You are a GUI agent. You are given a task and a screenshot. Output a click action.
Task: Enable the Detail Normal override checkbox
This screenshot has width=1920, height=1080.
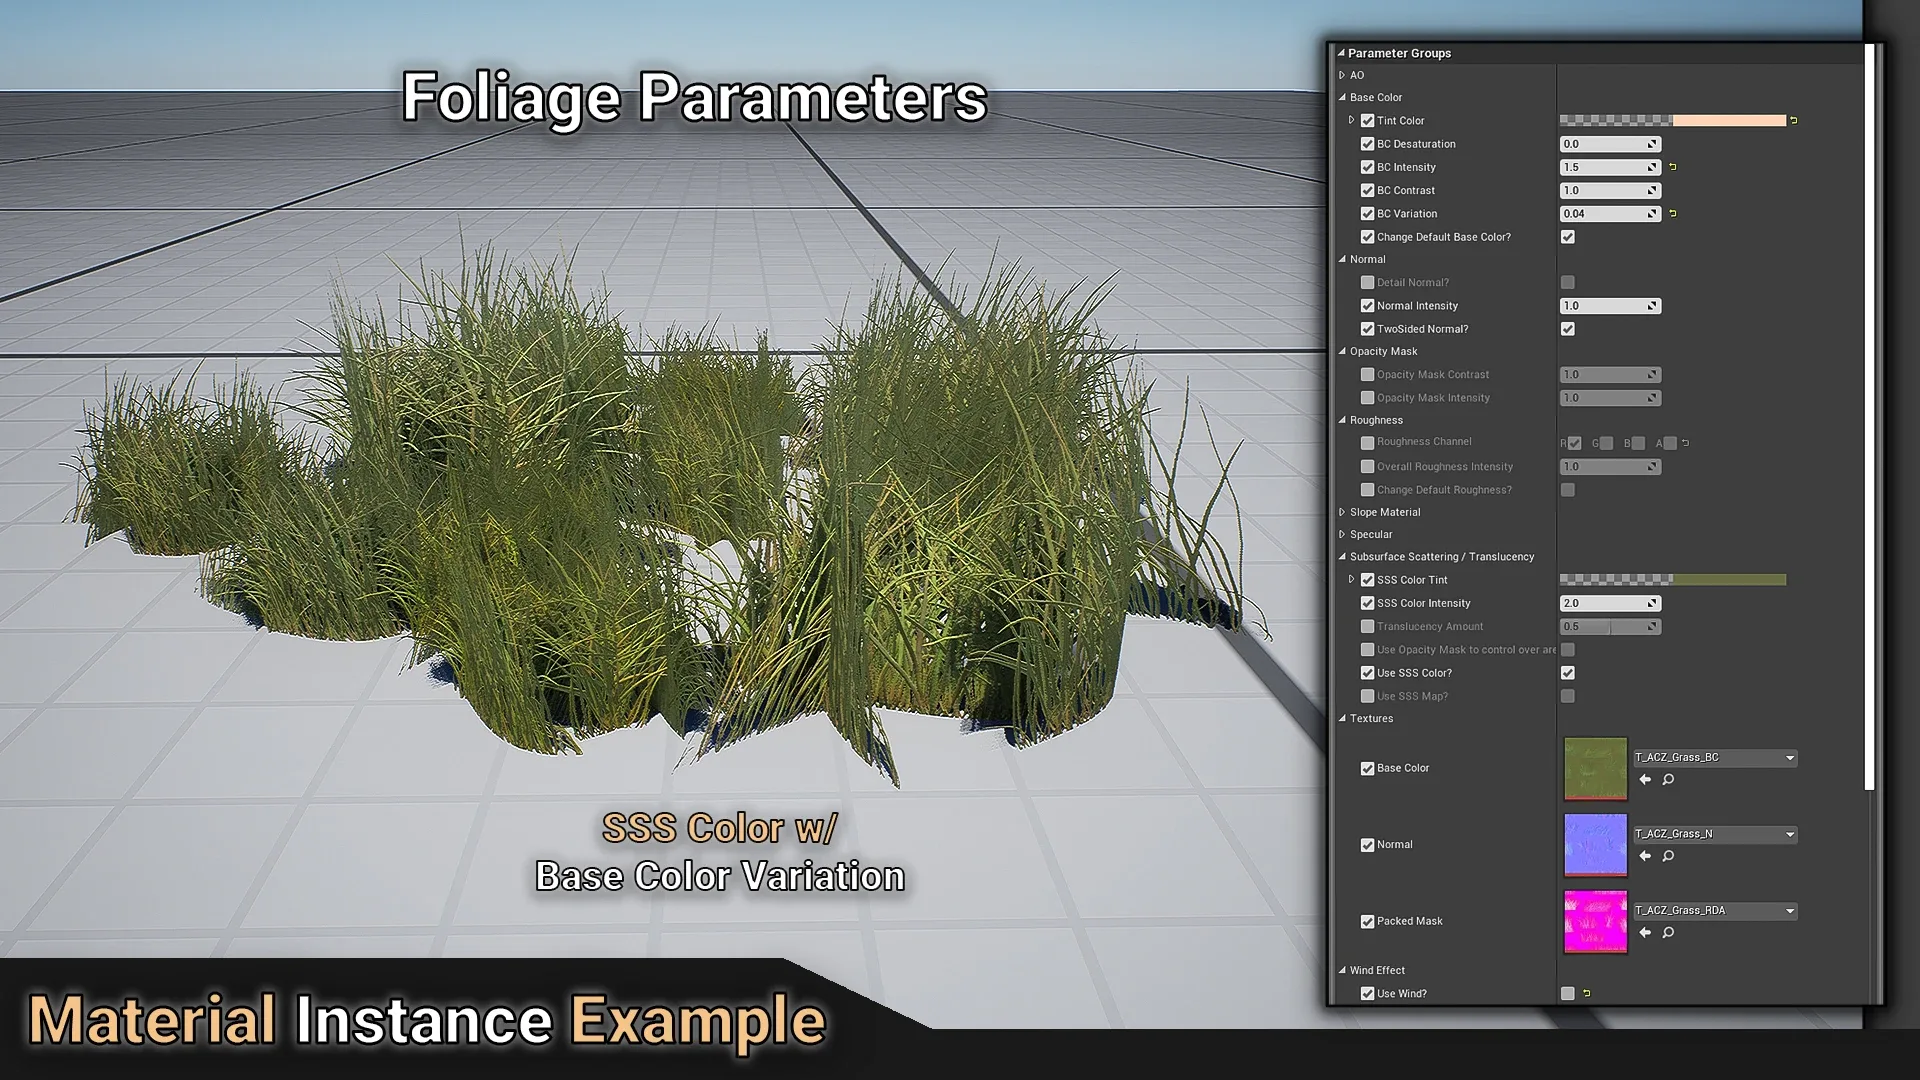[1367, 283]
